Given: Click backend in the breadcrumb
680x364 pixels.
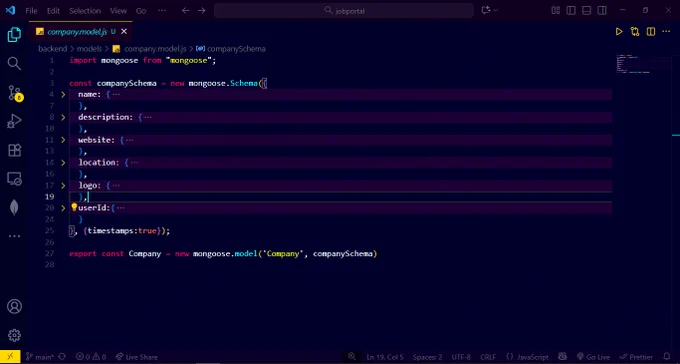Looking at the screenshot, I should (x=52, y=49).
